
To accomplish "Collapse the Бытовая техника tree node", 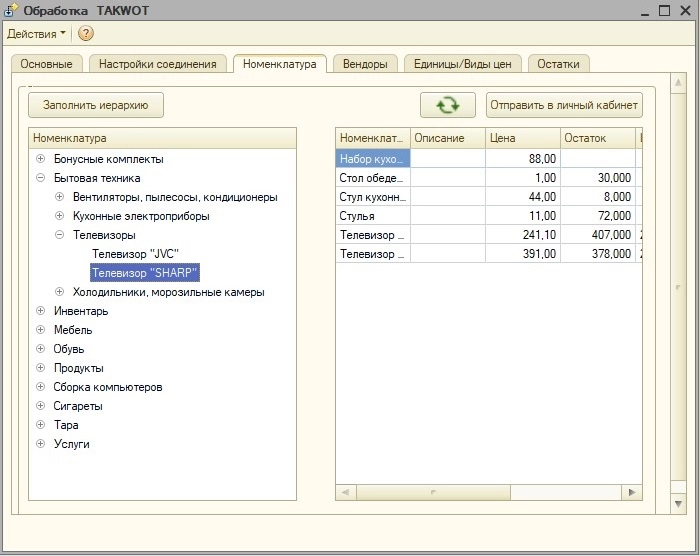I will [41, 178].
